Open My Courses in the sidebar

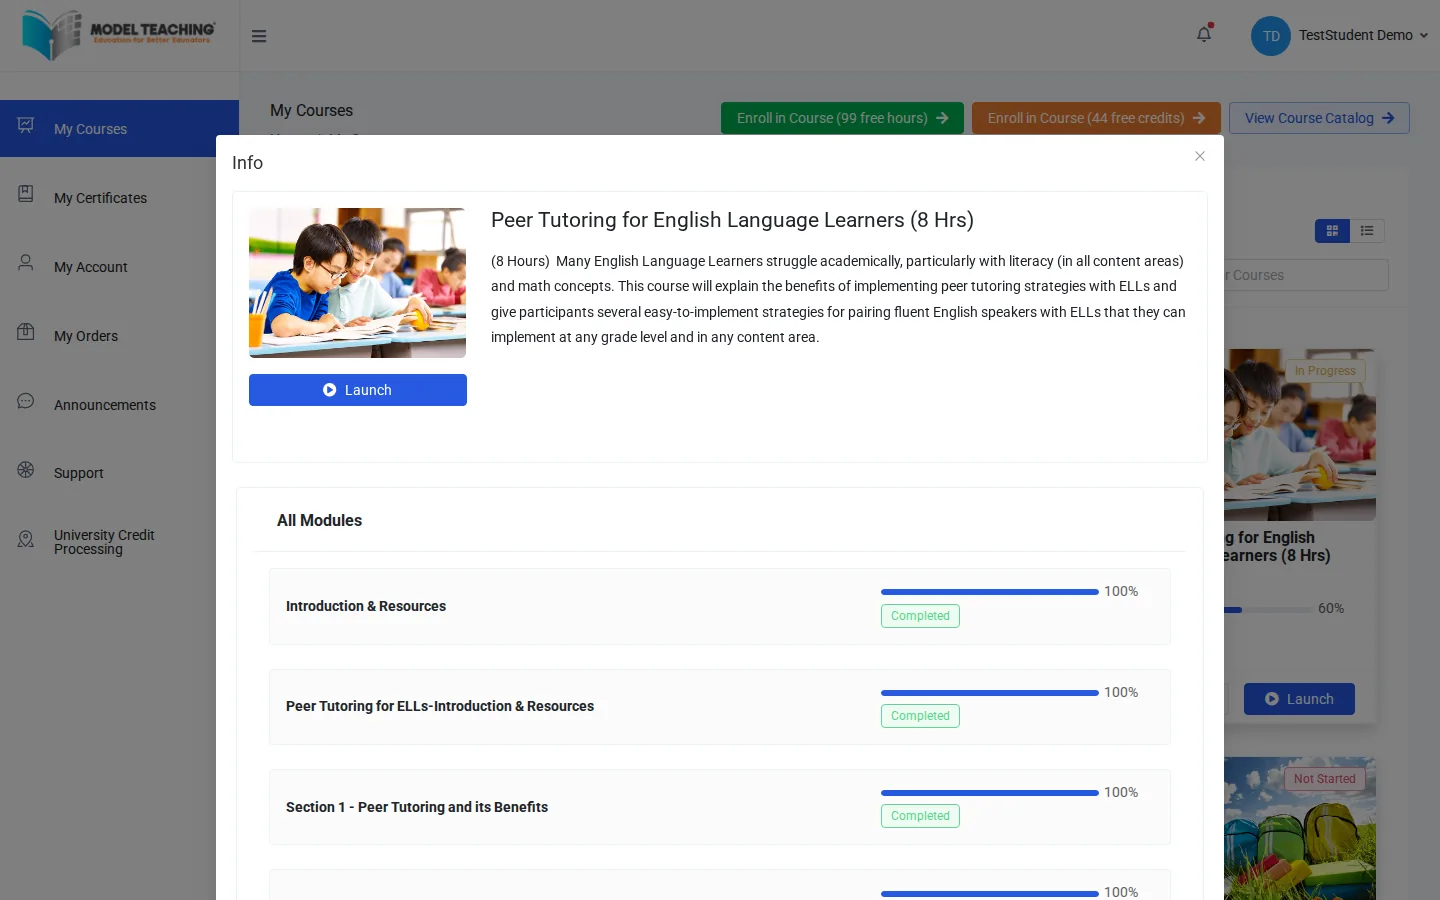click(119, 128)
